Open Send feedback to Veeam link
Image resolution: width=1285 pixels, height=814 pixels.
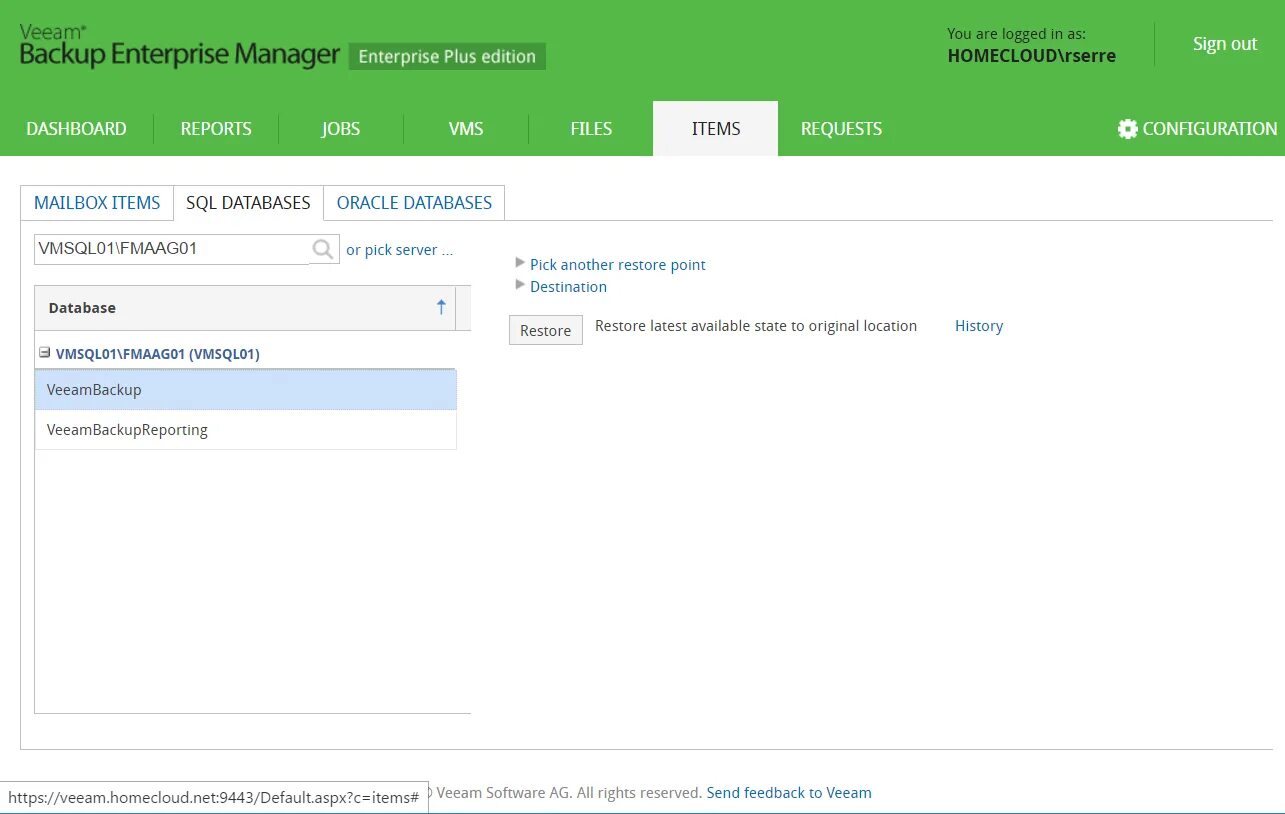pos(789,793)
